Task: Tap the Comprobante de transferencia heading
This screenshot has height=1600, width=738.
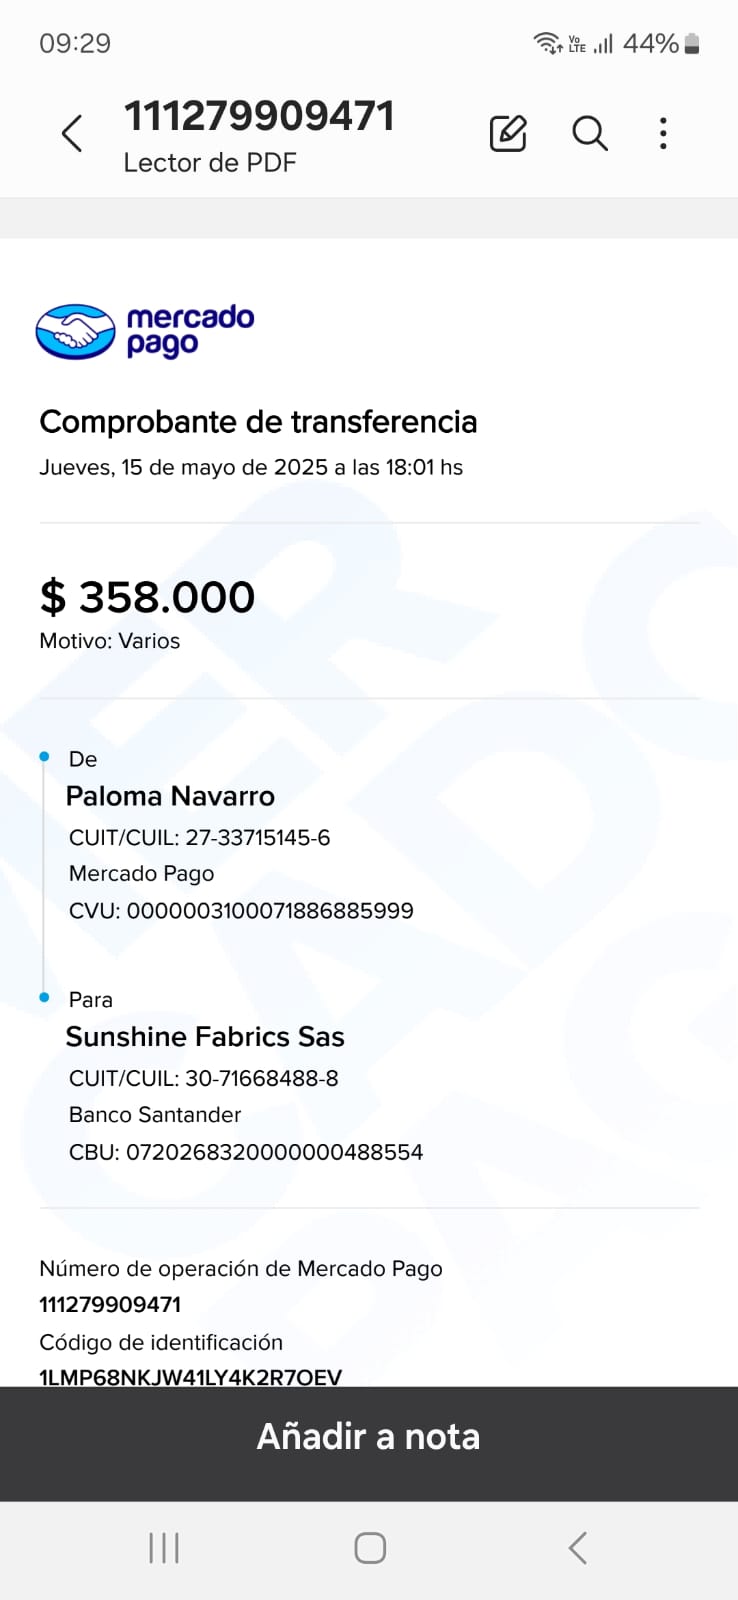Action: point(258,422)
